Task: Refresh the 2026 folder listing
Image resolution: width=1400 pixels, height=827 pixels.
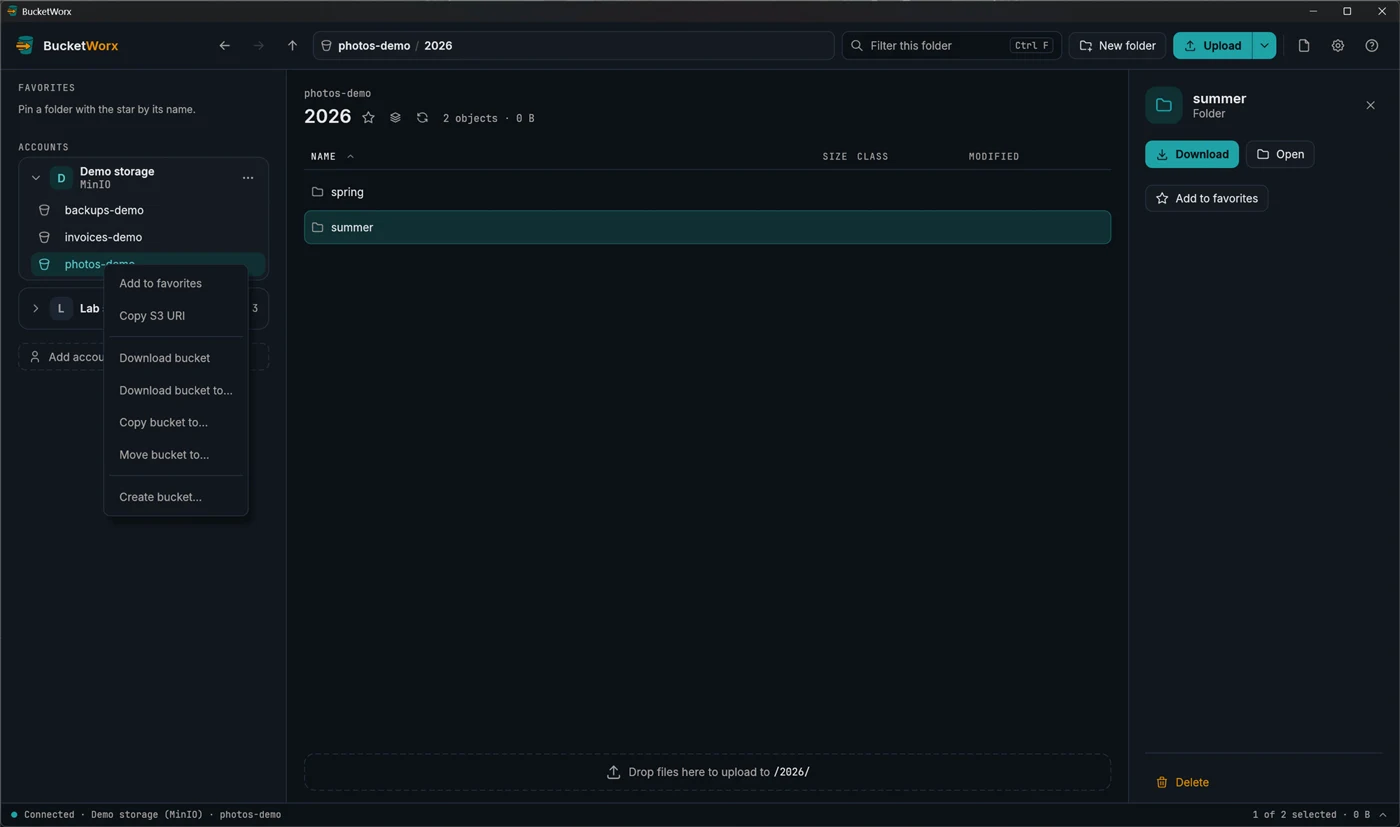Action: (x=422, y=118)
